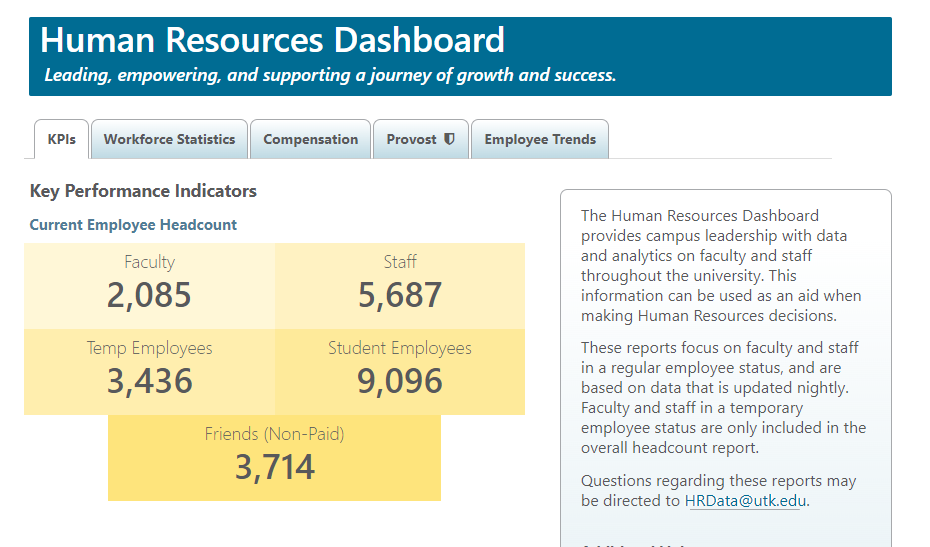Viewport: 930px width, 547px height.
Task: Open the Provost tab label
Action: coord(411,139)
